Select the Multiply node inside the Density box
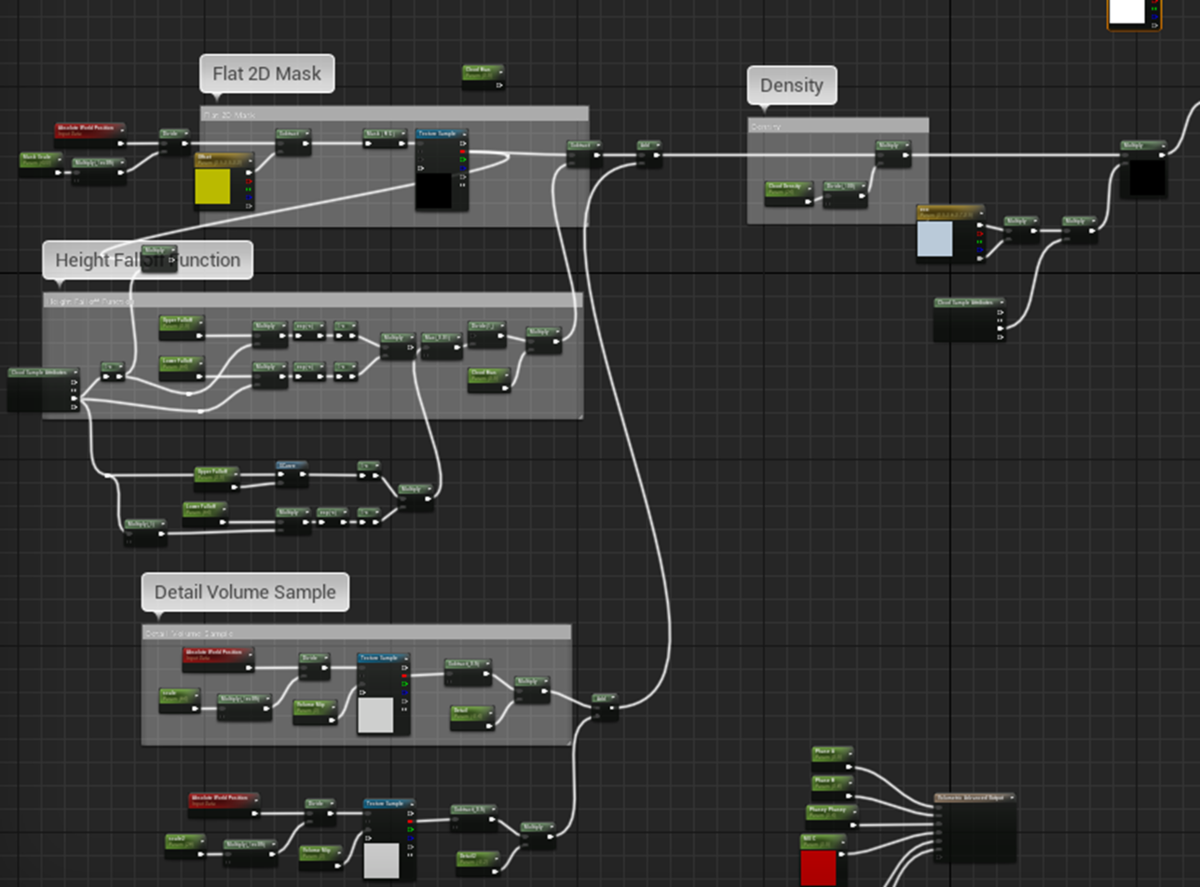Viewport: 1200px width, 887px height. tap(893, 153)
